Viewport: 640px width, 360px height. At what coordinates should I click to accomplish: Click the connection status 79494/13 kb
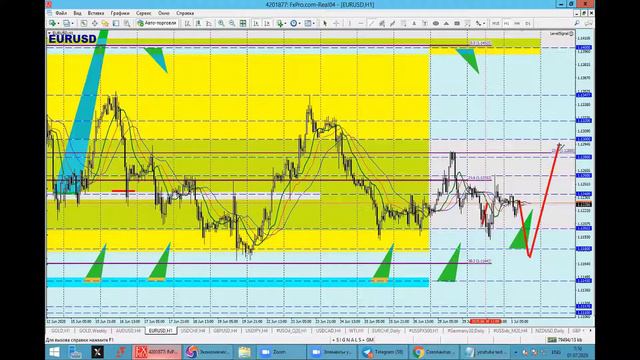pos(565,340)
